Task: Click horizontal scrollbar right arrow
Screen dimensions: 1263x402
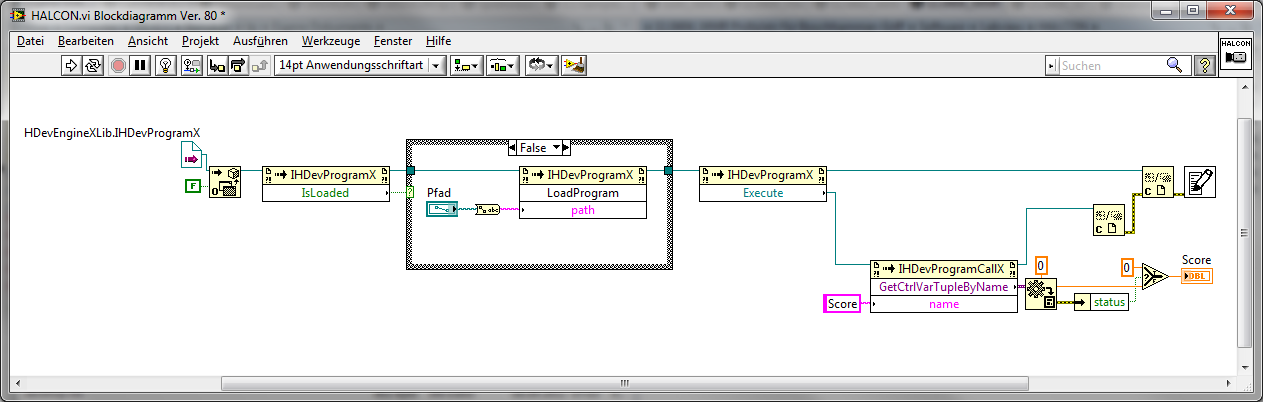Action: (1228, 382)
